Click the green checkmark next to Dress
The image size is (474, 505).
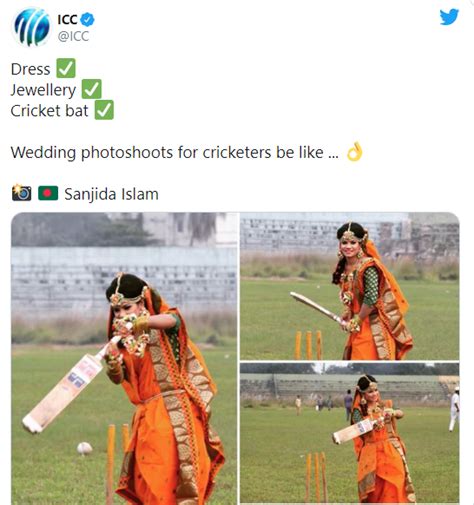[x=66, y=68]
